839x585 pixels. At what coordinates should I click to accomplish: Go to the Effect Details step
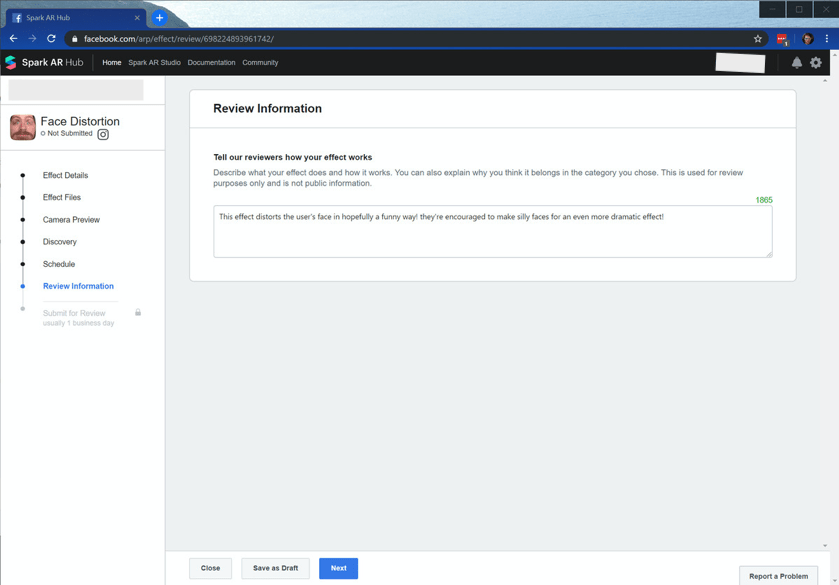tap(65, 175)
